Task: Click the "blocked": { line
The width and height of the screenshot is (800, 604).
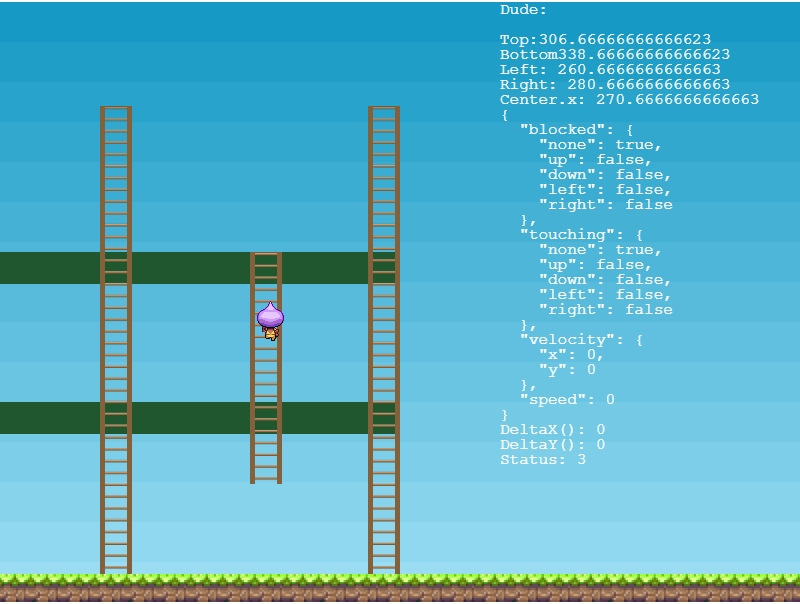Action: (577, 129)
